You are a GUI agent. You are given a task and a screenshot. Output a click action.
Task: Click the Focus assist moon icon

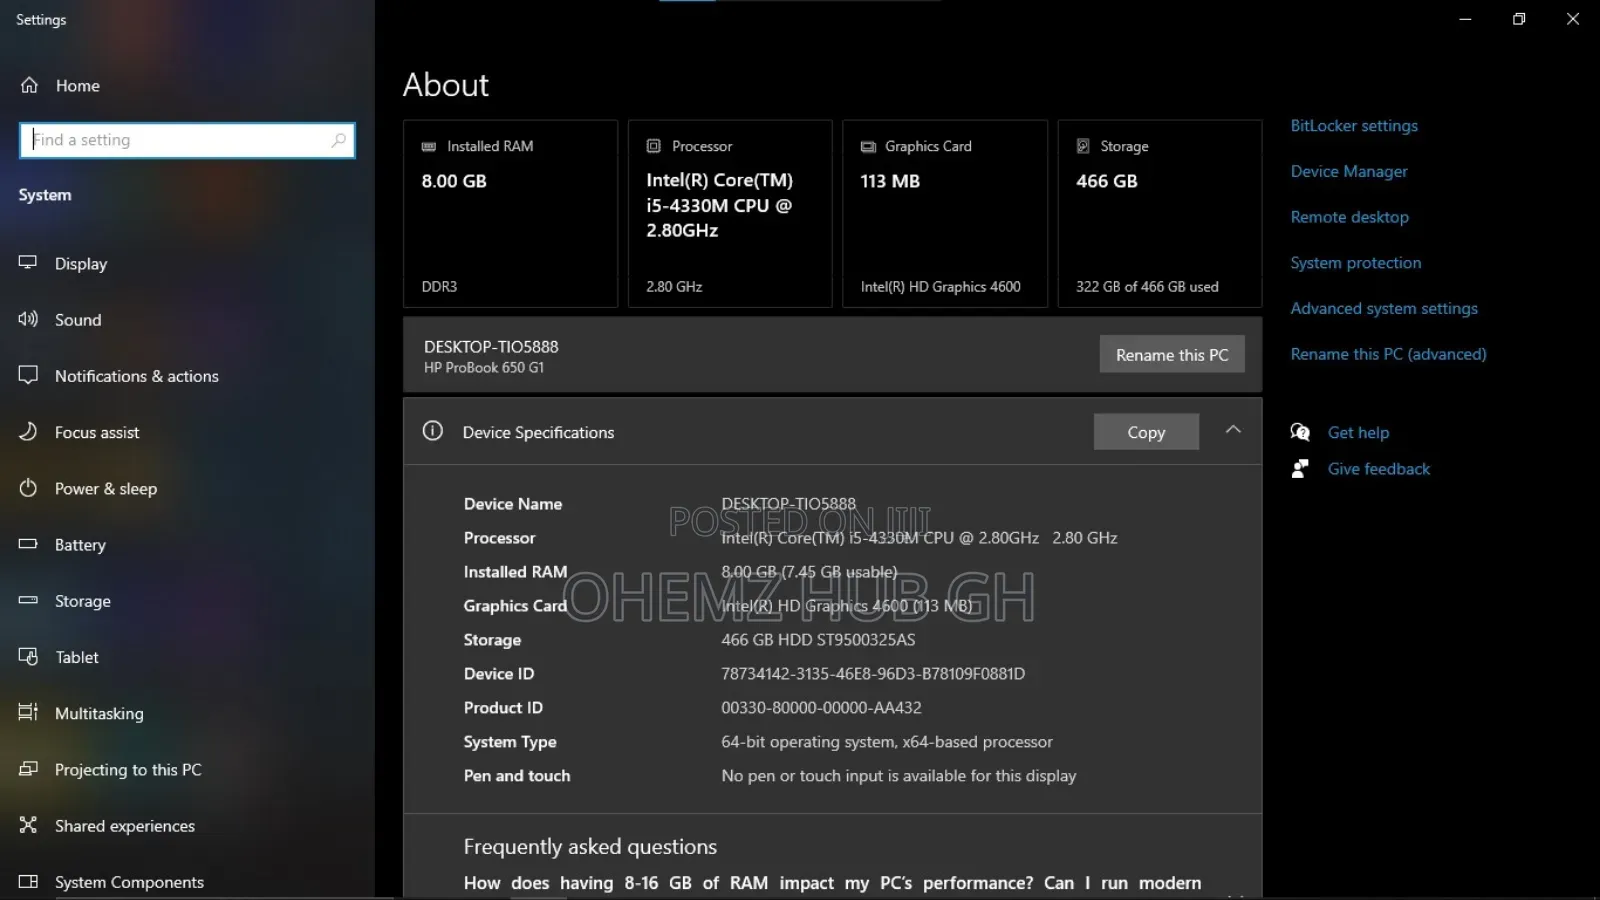[x=28, y=431]
